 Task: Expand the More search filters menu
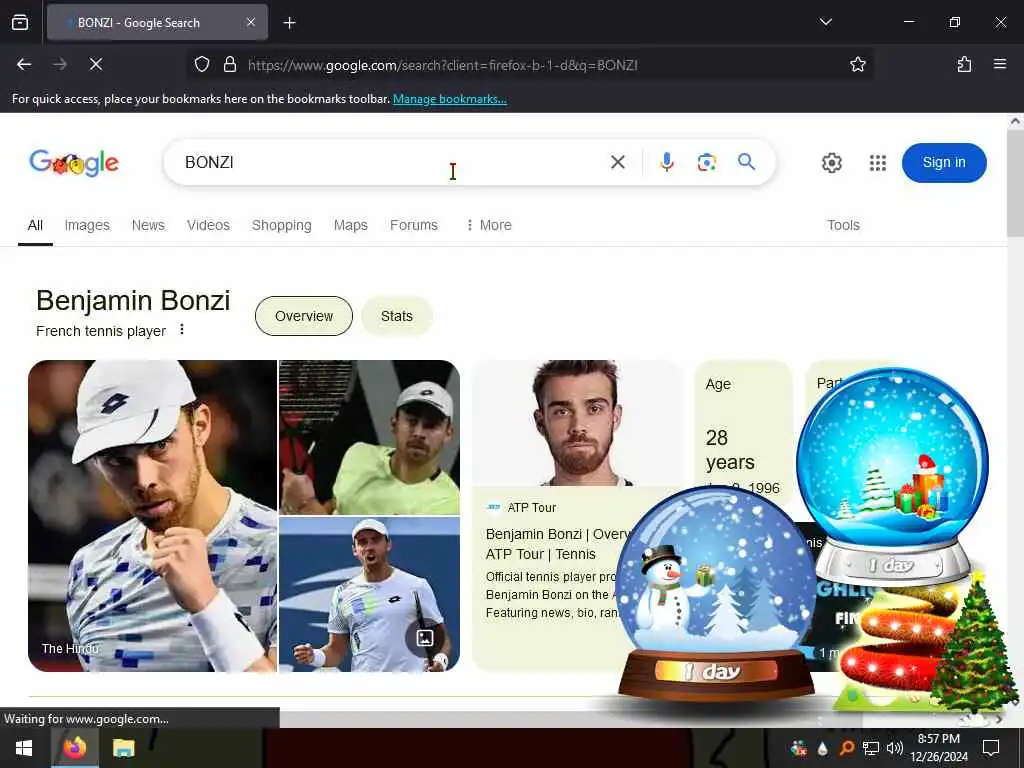click(x=489, y=225)
